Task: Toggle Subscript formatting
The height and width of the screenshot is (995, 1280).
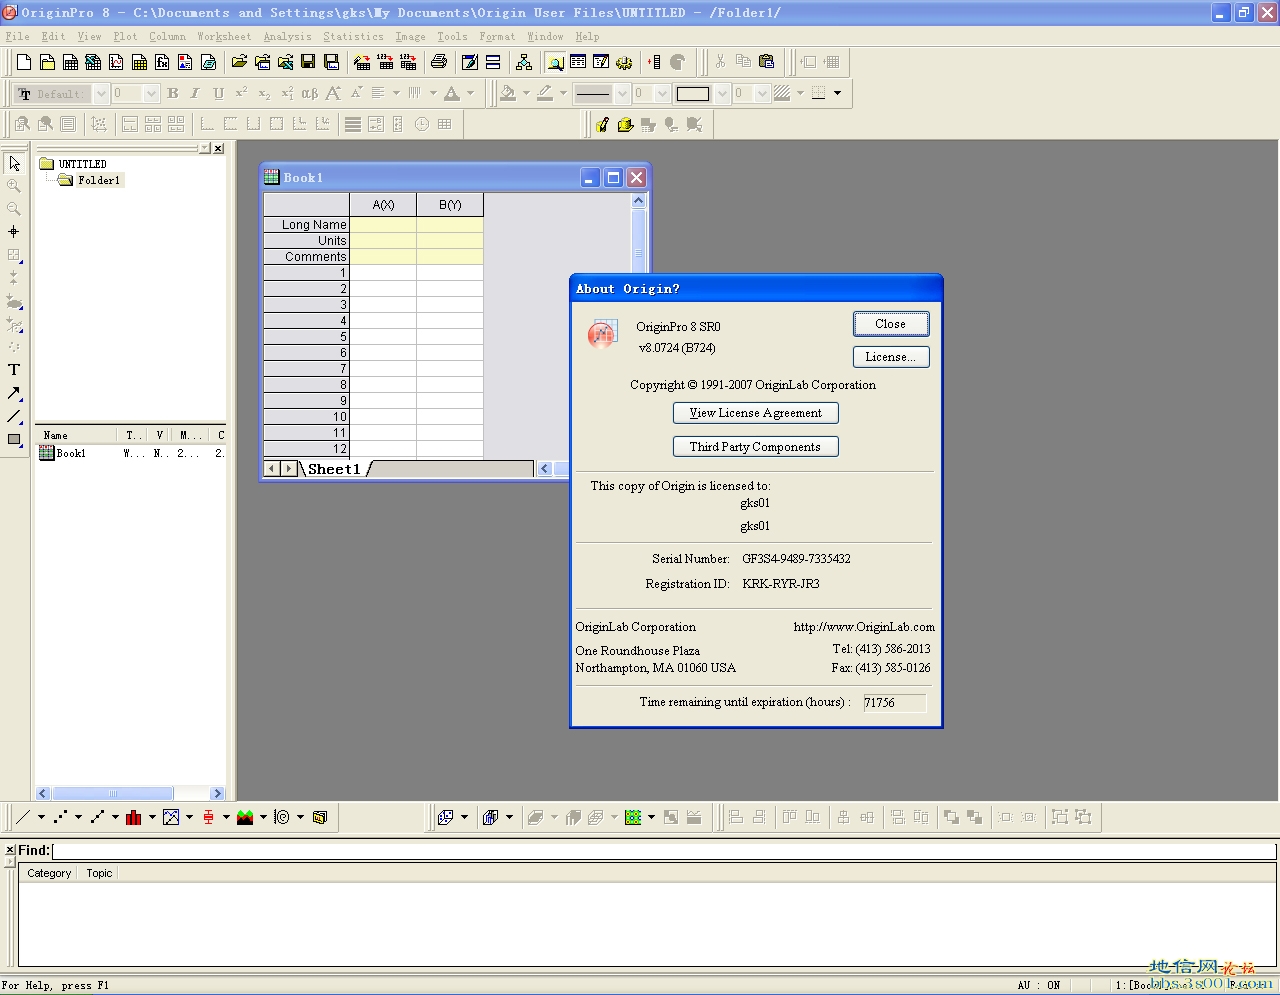Action: (x=264, y=94)
